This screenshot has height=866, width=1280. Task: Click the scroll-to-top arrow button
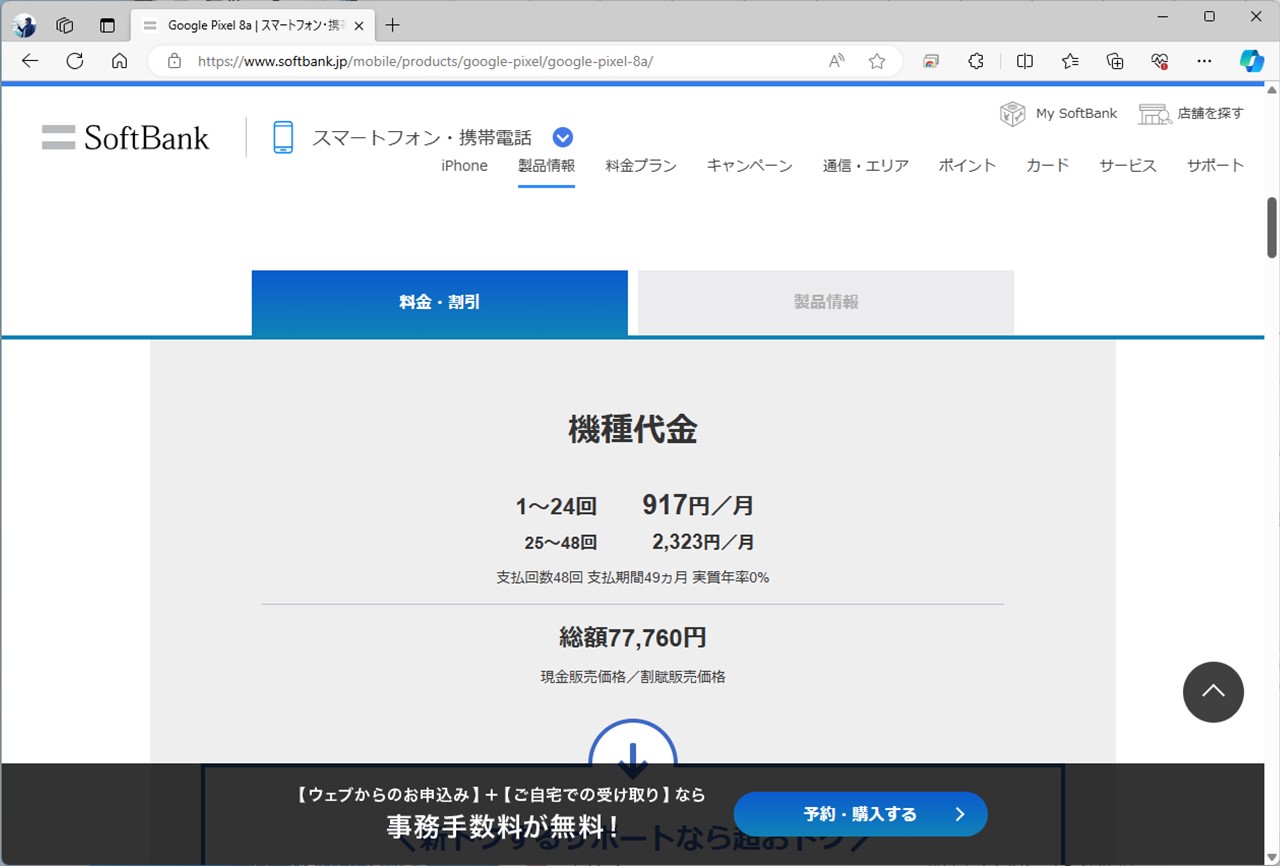[x=1213, y=691]
